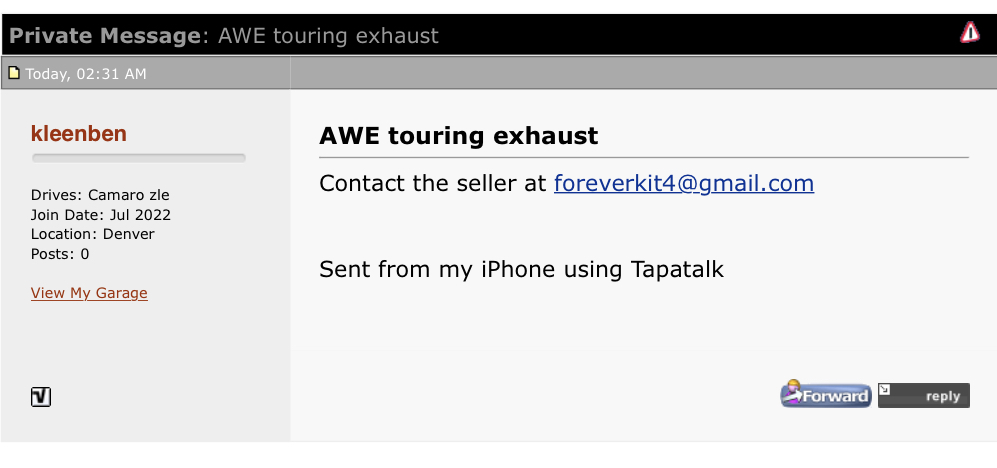997x468 pixels.
Task: Click the person icon on Forward button
Action: pos(794,390)
